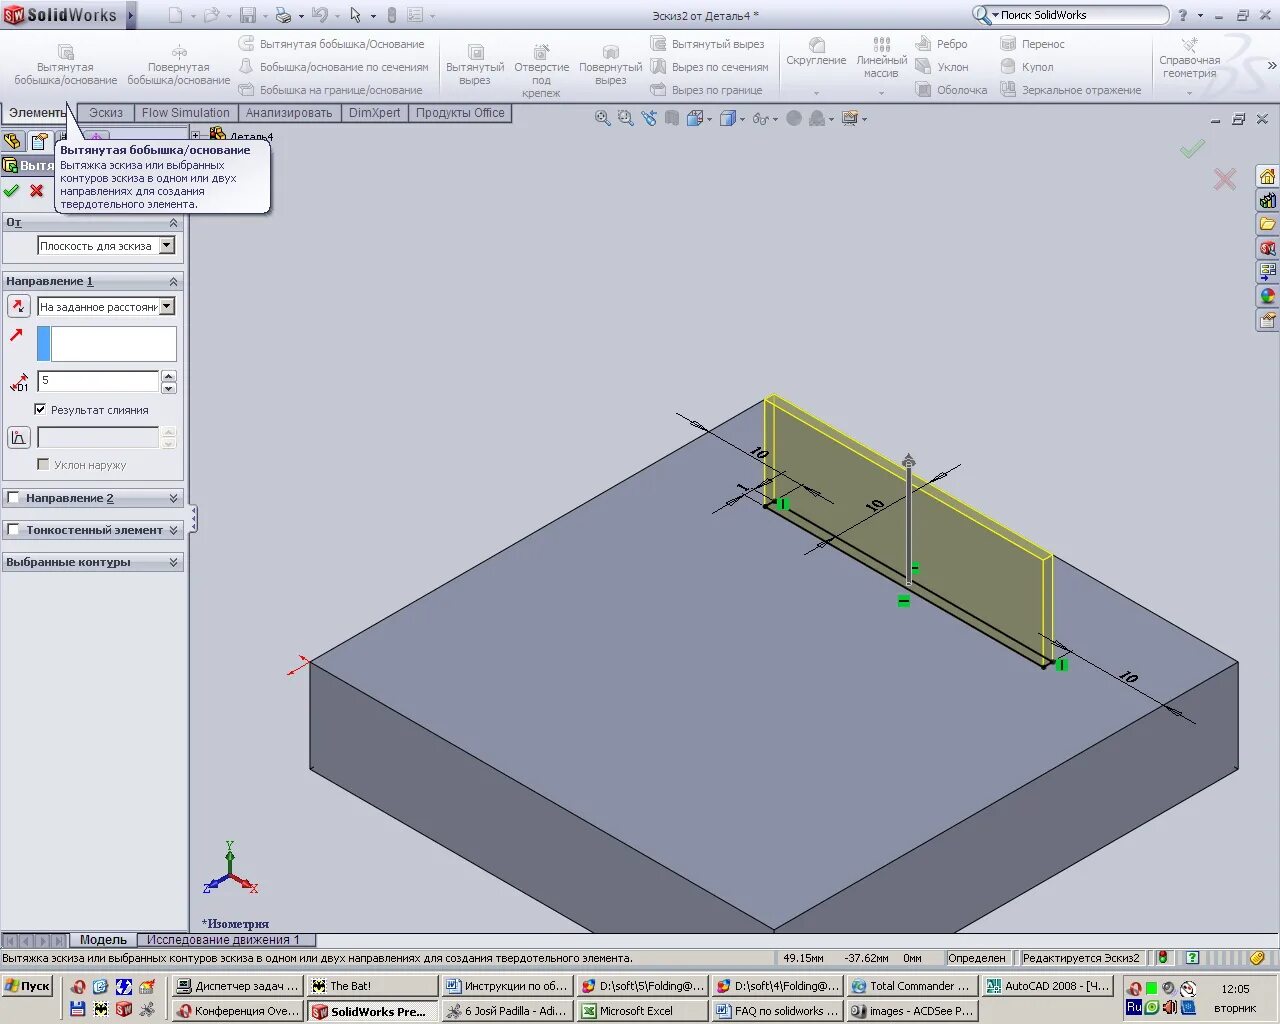Click the Вырез по сечениям (Lofted Cut) button

pyautogui.click(x=709, y=67)
